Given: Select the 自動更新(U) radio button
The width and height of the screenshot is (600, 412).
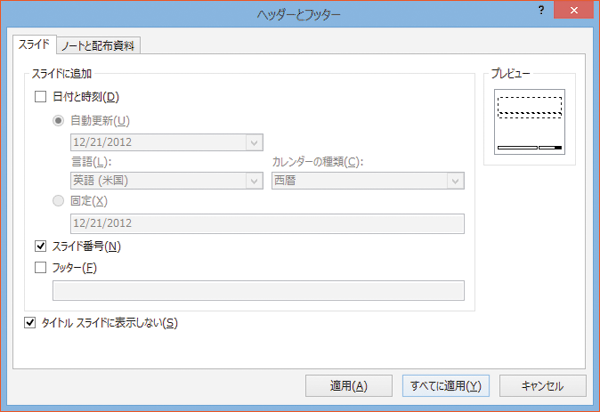Looking at the screenshot, I should pyautogui.click(x=58, y=121).
